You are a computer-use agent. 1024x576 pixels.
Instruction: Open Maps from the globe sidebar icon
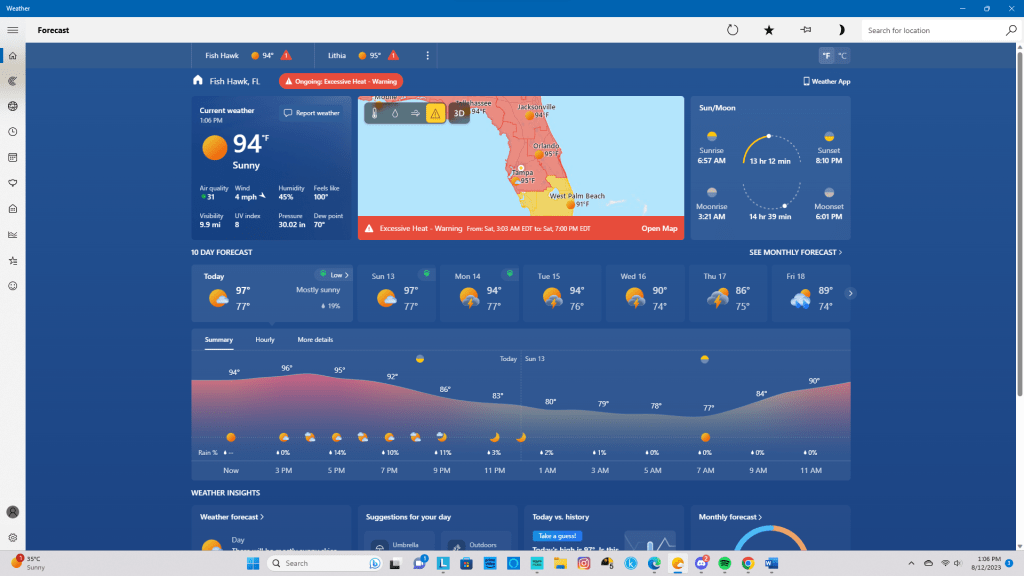click(12, 106)
